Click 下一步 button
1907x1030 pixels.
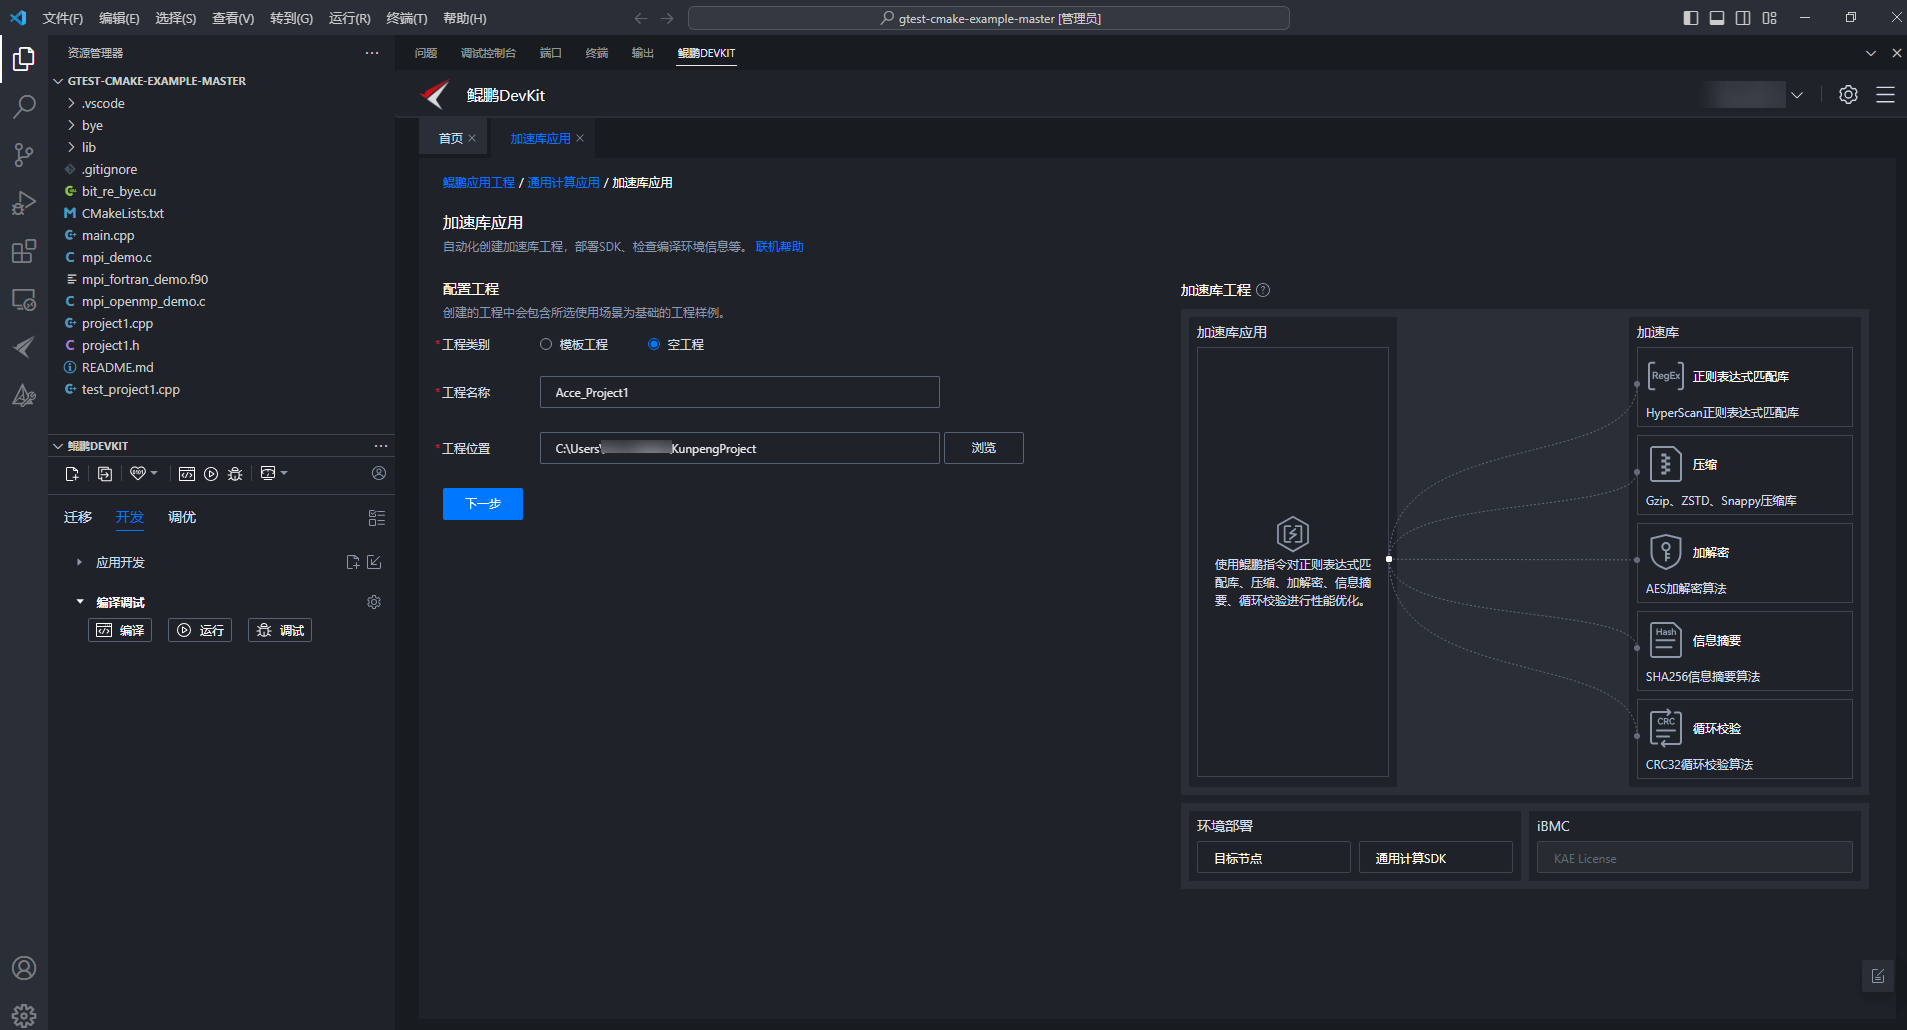[483, 504]
